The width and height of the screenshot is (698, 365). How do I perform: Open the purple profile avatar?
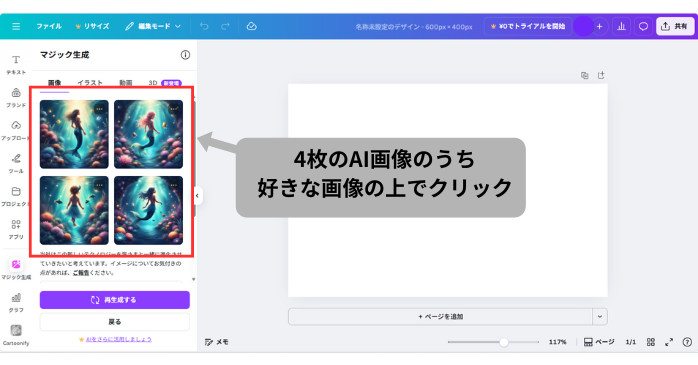(x=583, y=26)
